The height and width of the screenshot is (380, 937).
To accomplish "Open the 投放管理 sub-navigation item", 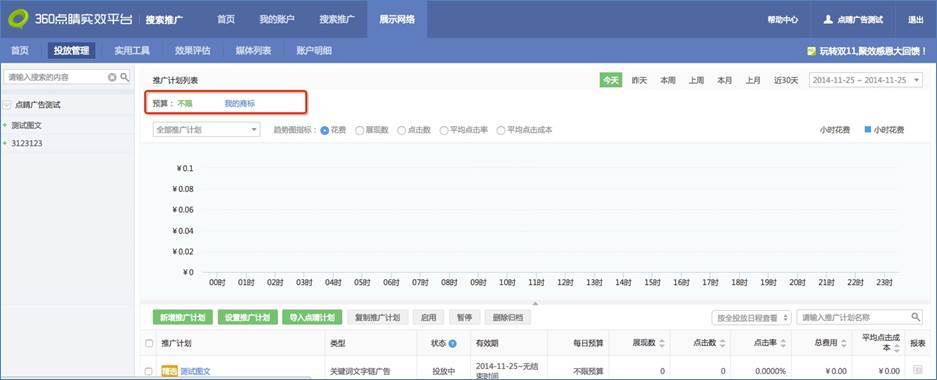I will pos(71,51).
